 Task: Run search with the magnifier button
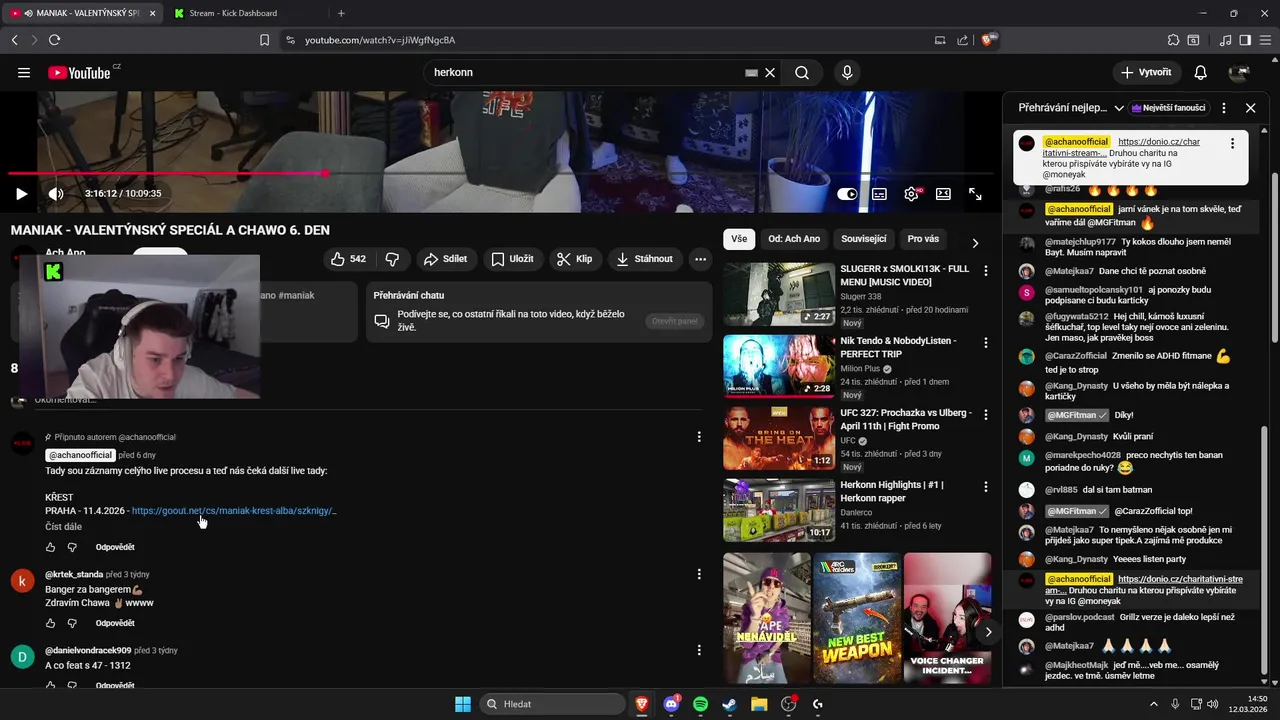(x=802, y=73)
